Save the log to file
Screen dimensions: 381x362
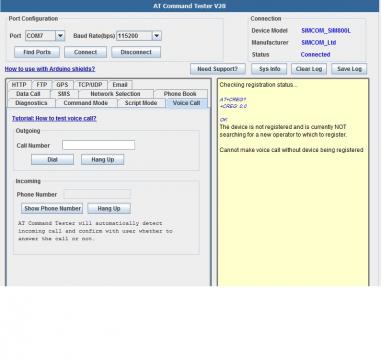click(x=349, y=69)
